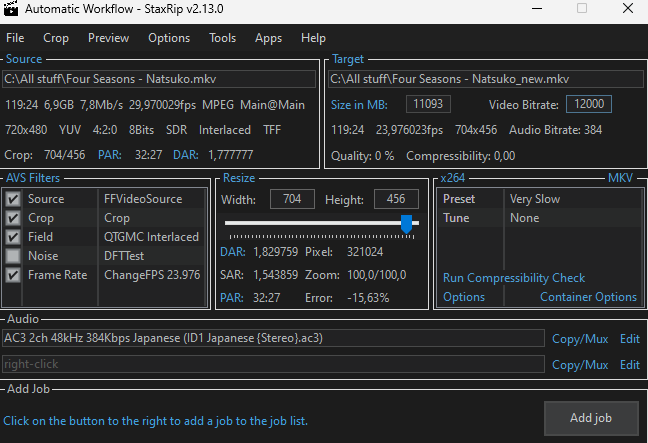This screenshot has width=648, height=443.
Task: Open the Crop menu
Action: point(56,38)
